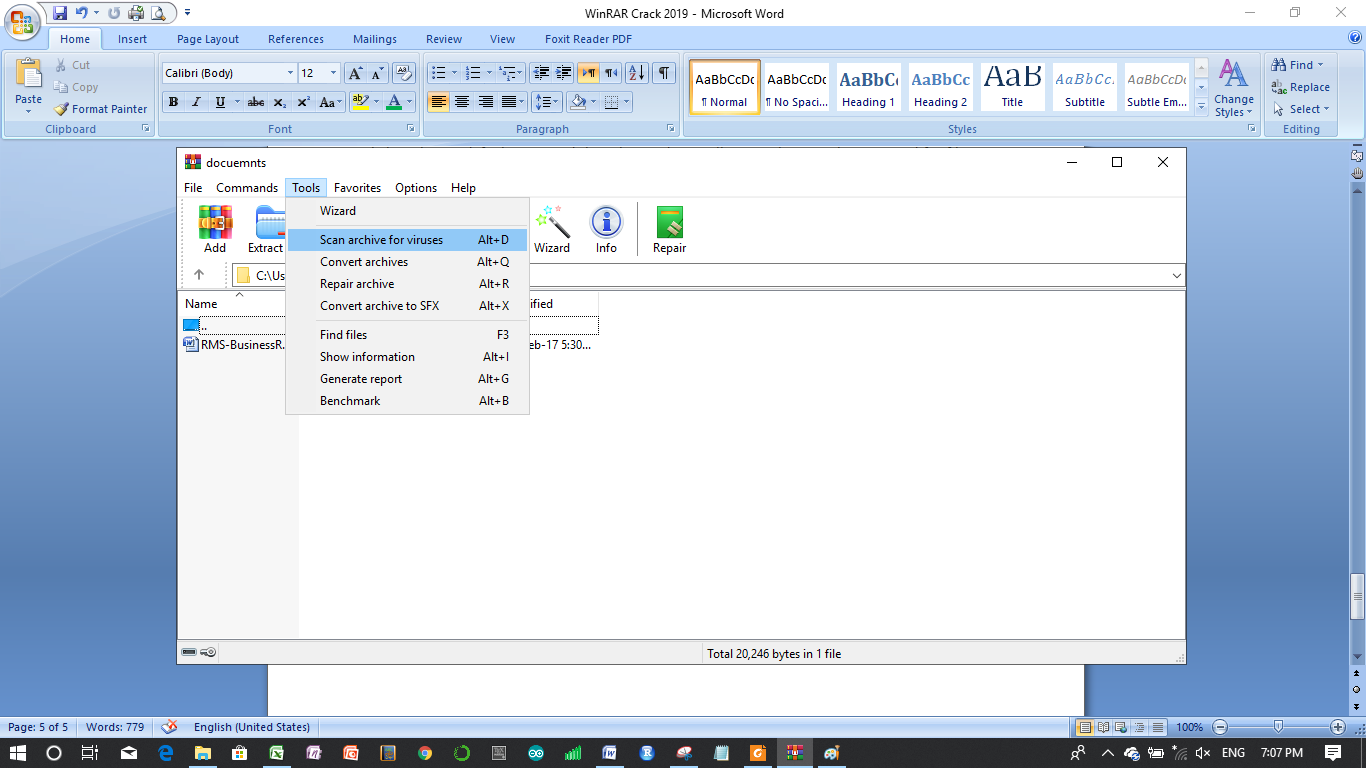The height and width of the screenshot is (768, 1366).
Task: Open WinRAR Favorites menu
Action: (357, 188)
